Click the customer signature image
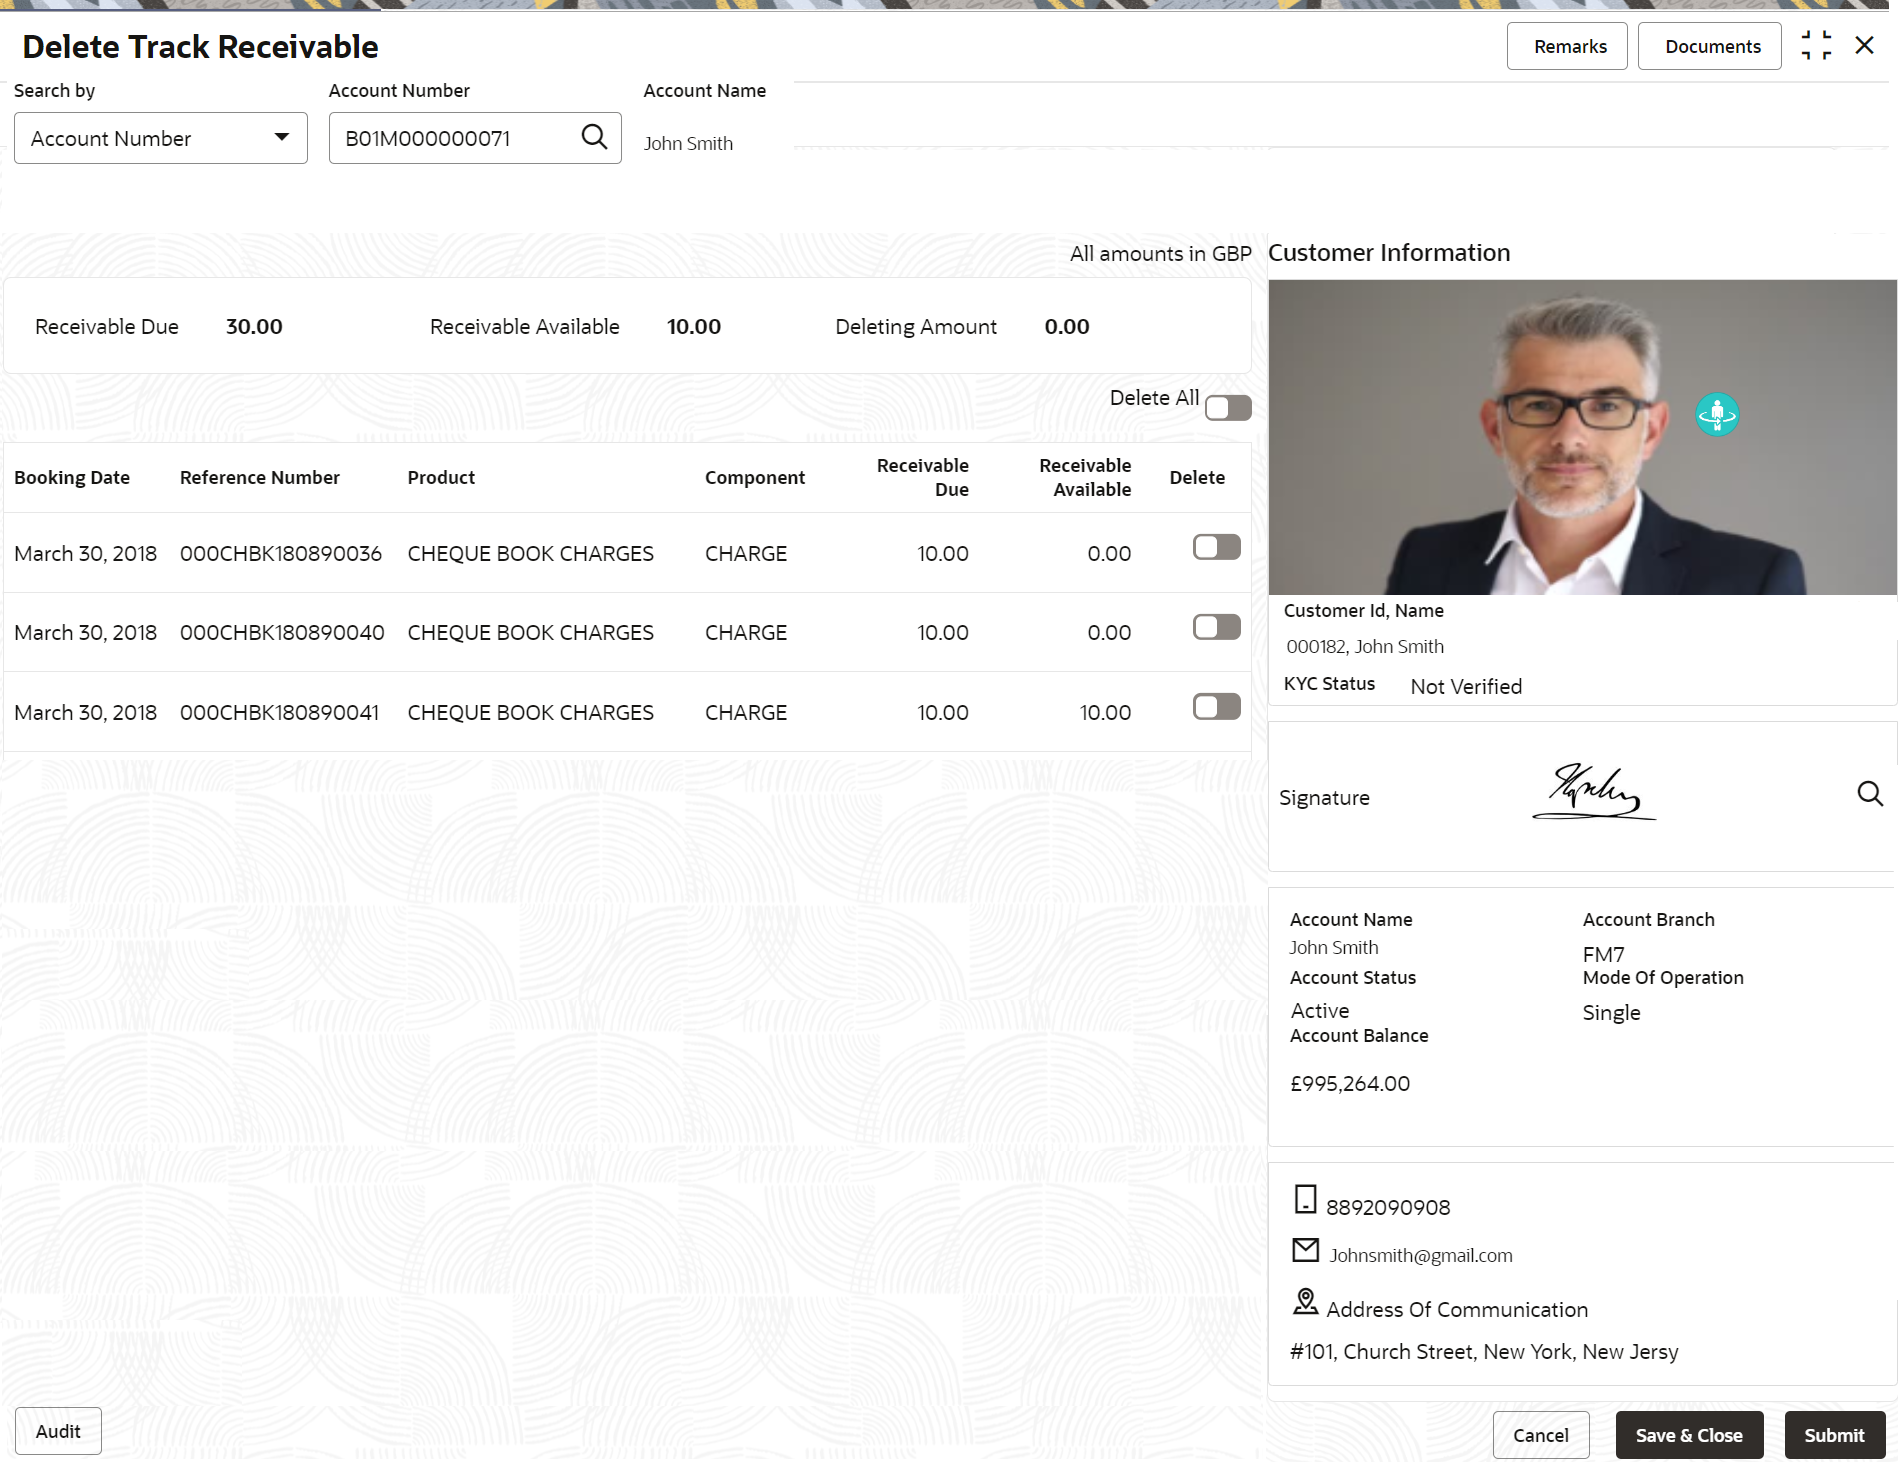This screenshot has height=1471, width=1902. (x=1593, y=793)
